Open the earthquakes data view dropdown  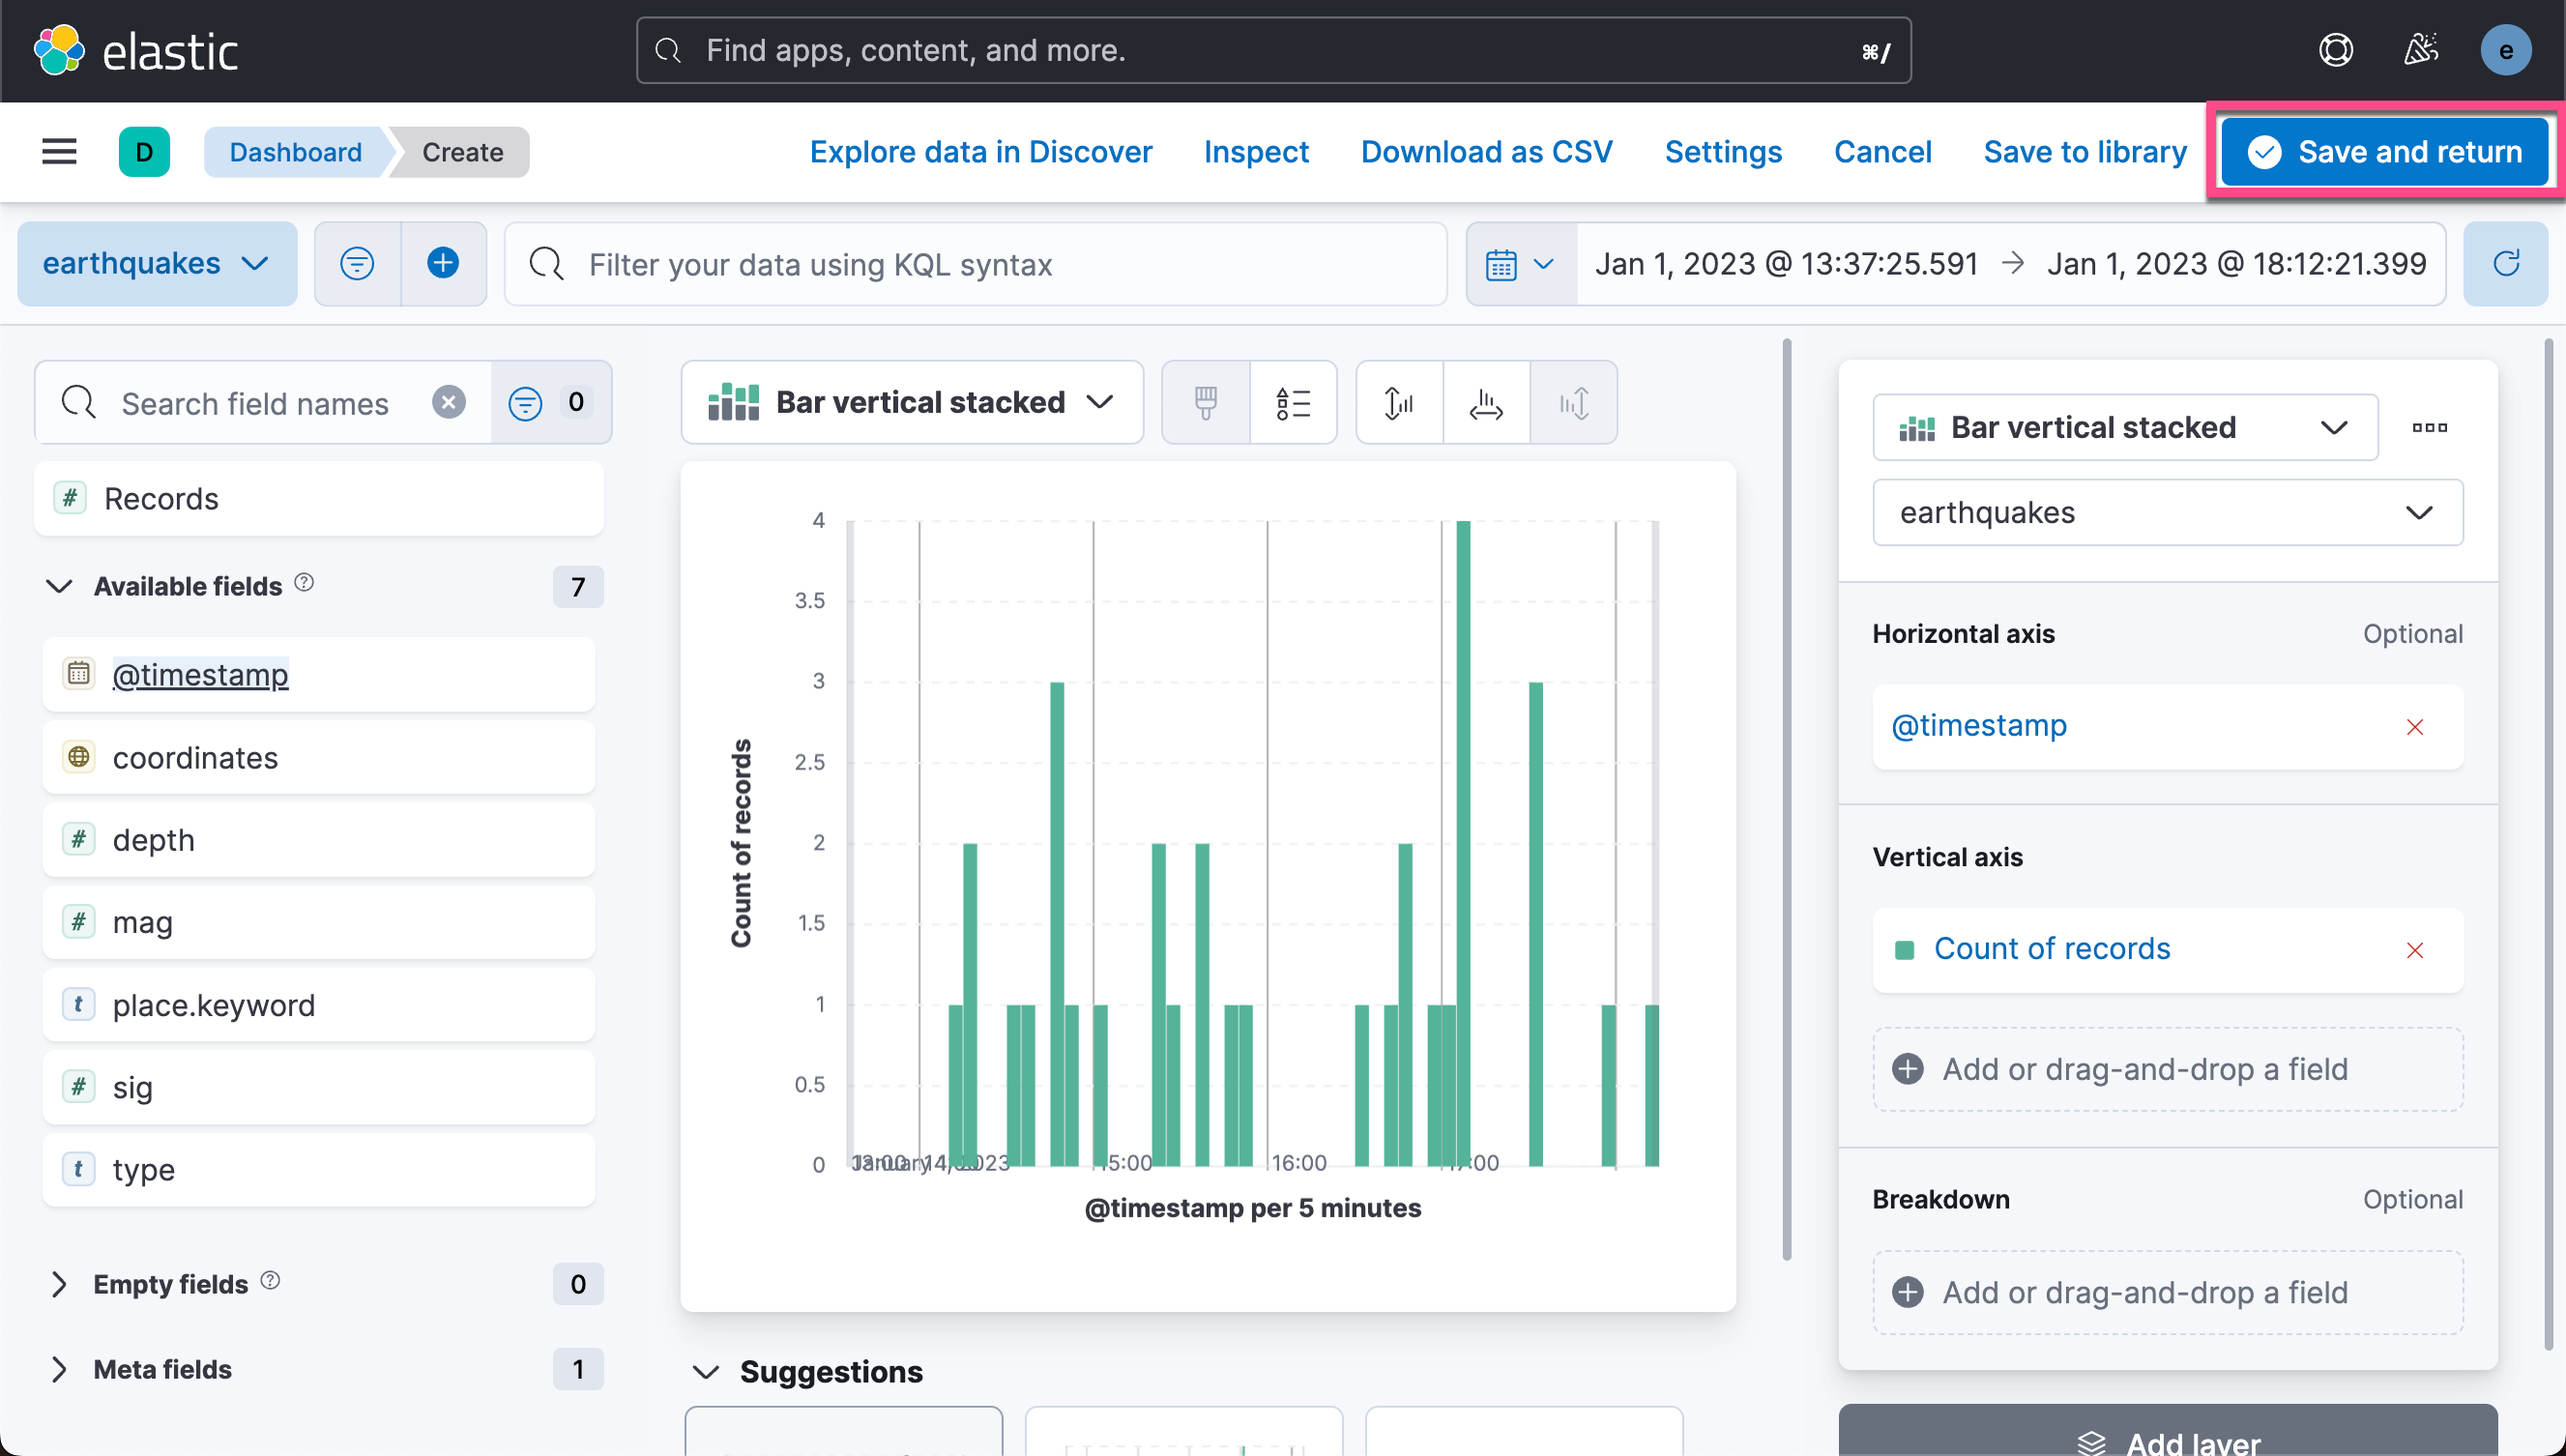click(157, 264)
